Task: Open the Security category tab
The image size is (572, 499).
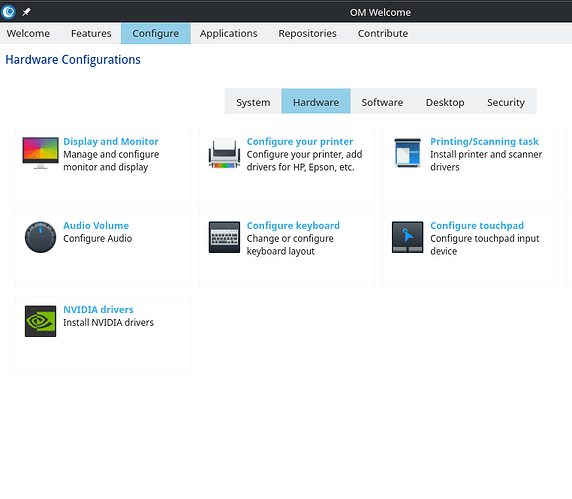Action: (506, 102)
